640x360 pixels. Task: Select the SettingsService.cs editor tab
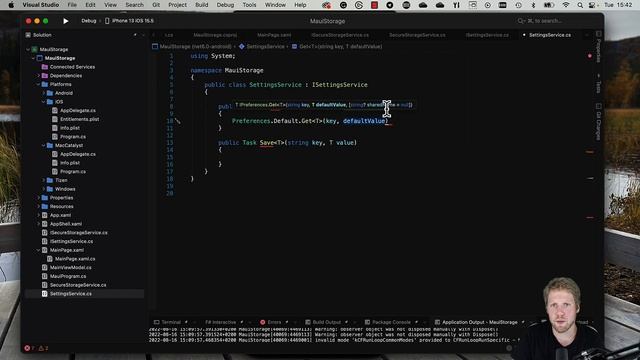[x=549, y=35]
